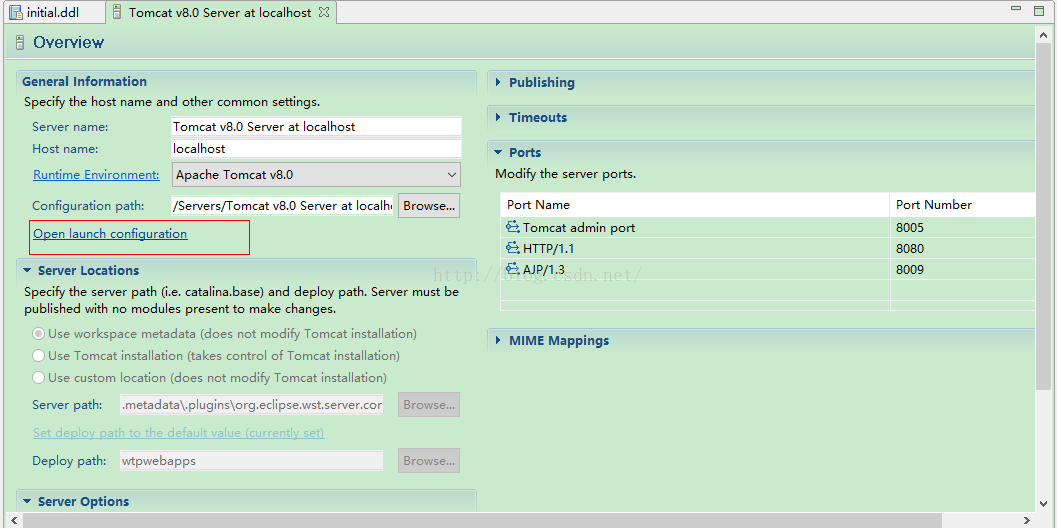This screenshot has width=1057, height=528.
Task: Click the Port Number column header
Action: [x=963, y=204]
